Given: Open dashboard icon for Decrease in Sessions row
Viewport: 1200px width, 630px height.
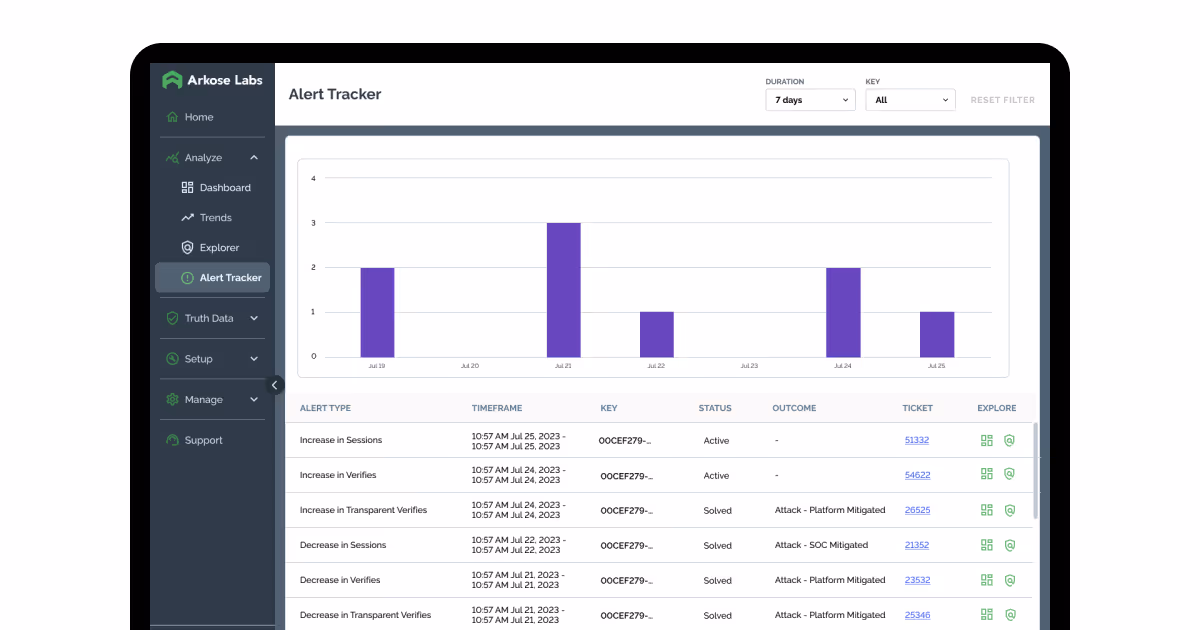Looking at the screenshot, I should coord(987,545).
